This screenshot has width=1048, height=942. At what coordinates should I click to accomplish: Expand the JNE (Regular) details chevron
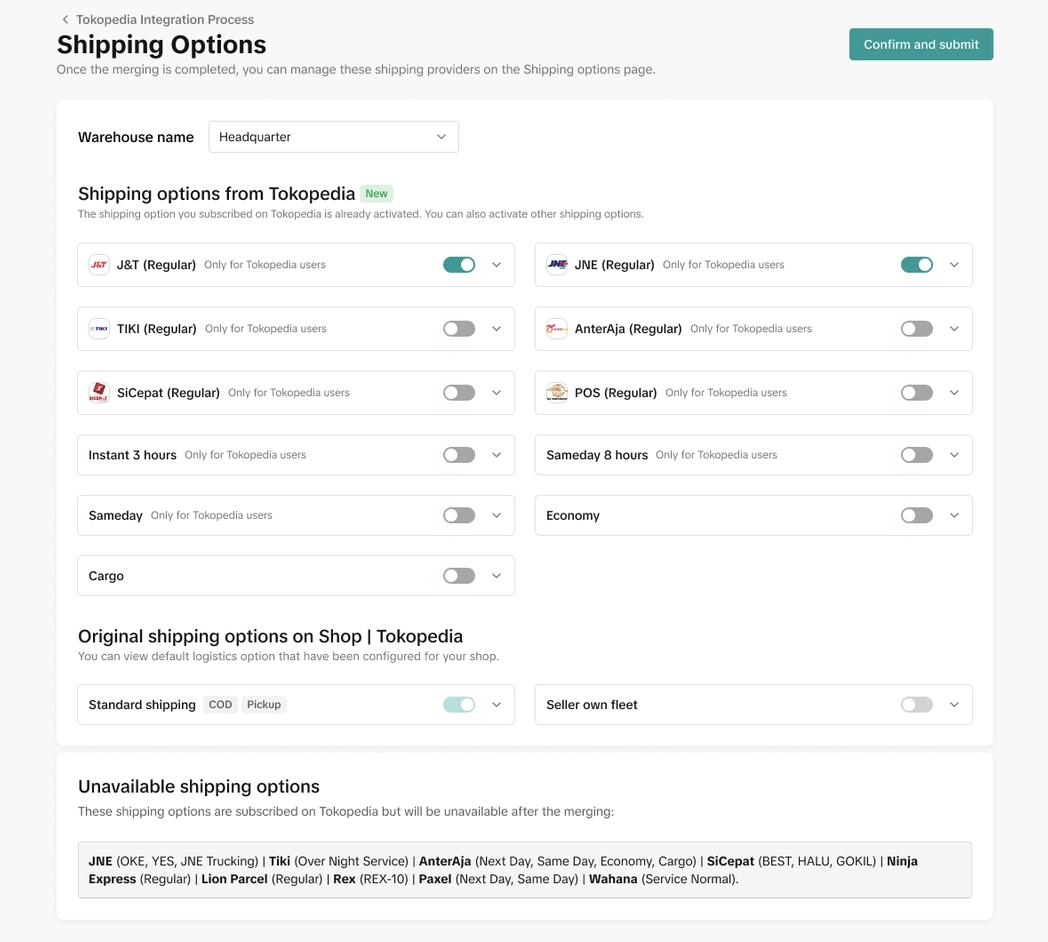click(954, 265)
